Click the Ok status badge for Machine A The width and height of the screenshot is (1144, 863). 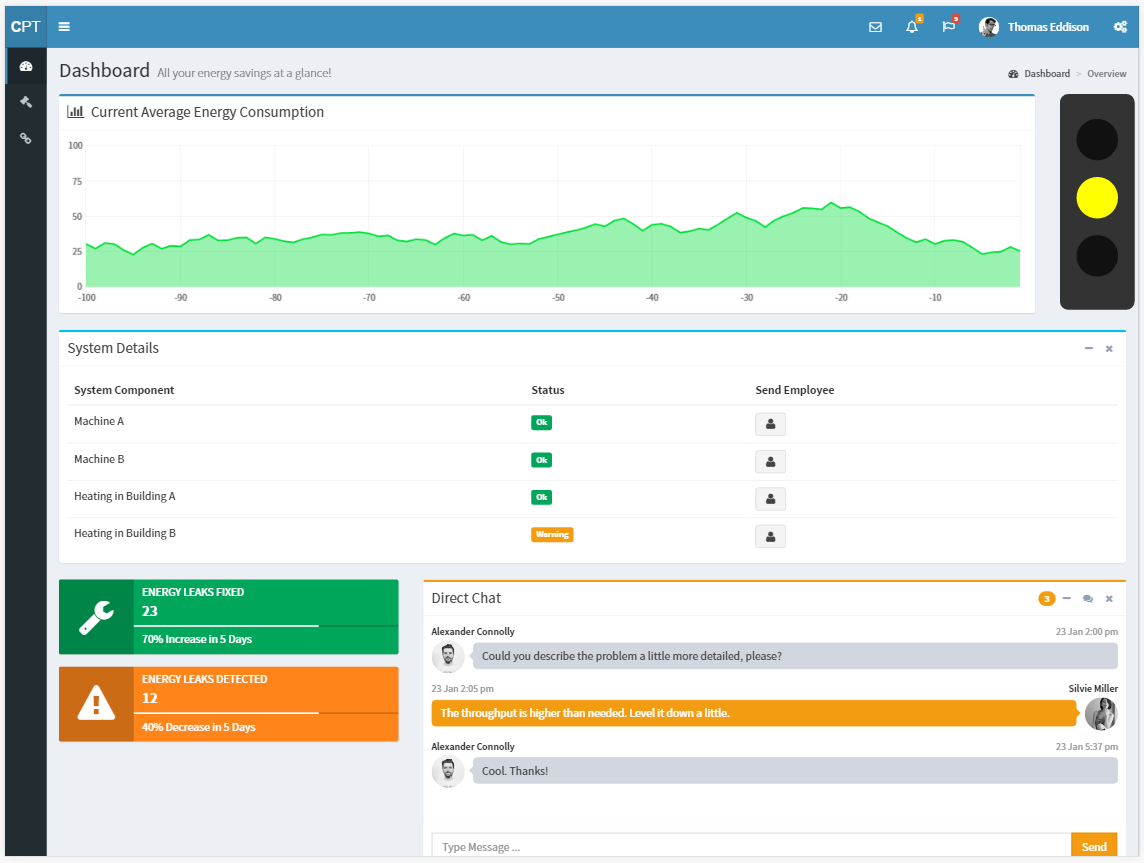click(x=541, y=422)
